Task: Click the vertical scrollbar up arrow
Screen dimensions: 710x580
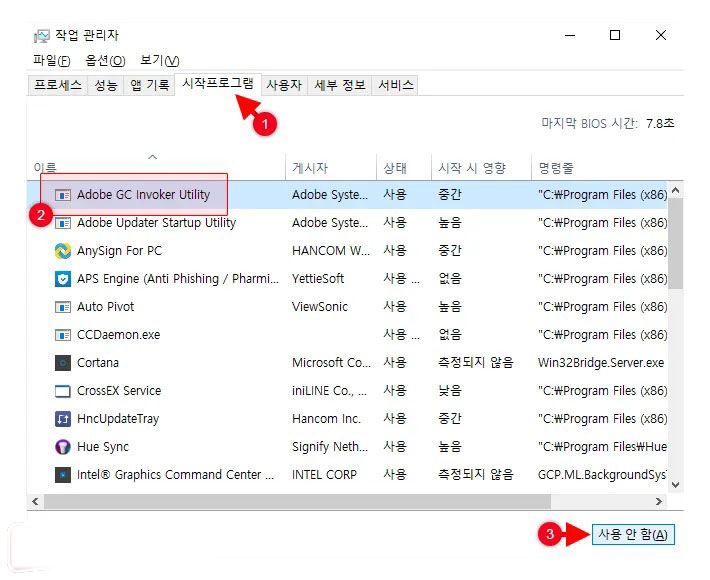Action: (676, 191)
